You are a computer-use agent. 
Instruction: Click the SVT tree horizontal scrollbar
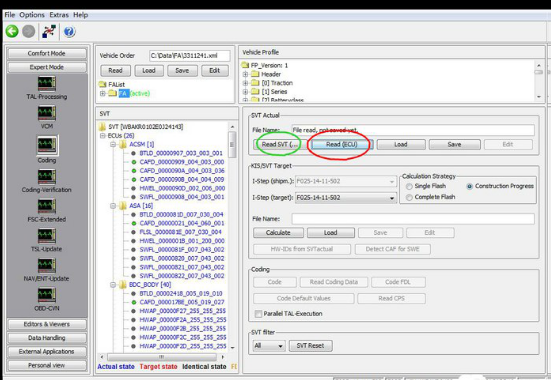(162, 357)
